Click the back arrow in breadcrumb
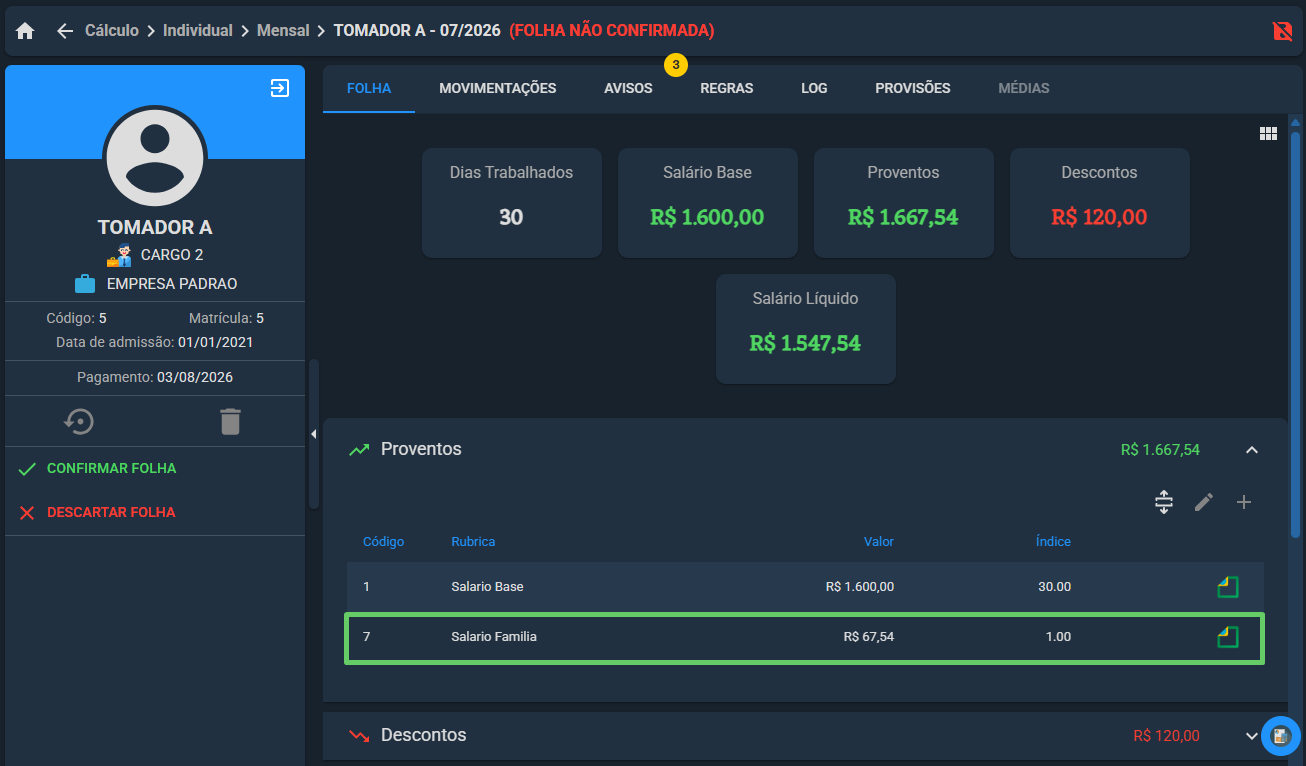 [x=65, y=31]
